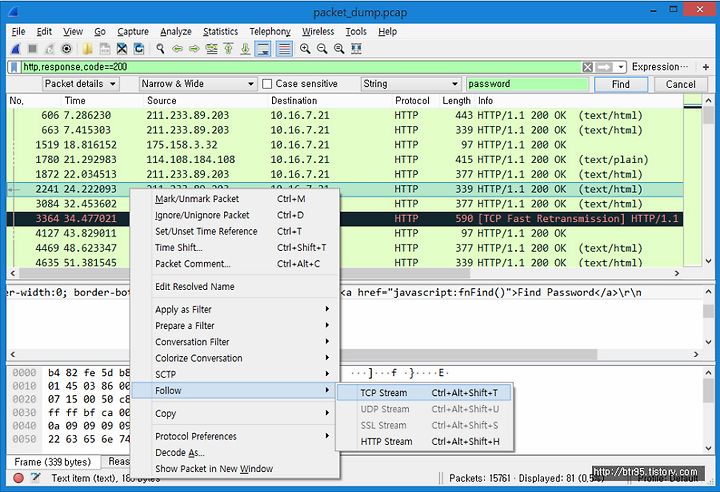Select HTTP Stream from Follow submenu

click(424, 441)
